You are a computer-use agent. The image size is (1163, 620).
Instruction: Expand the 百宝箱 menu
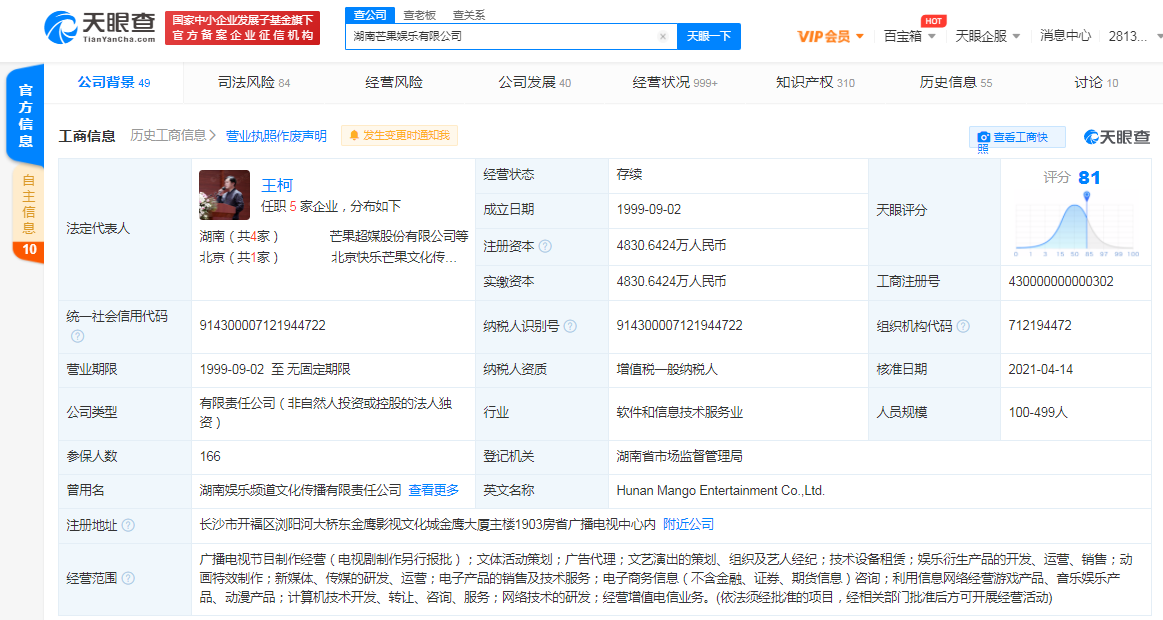909,36
